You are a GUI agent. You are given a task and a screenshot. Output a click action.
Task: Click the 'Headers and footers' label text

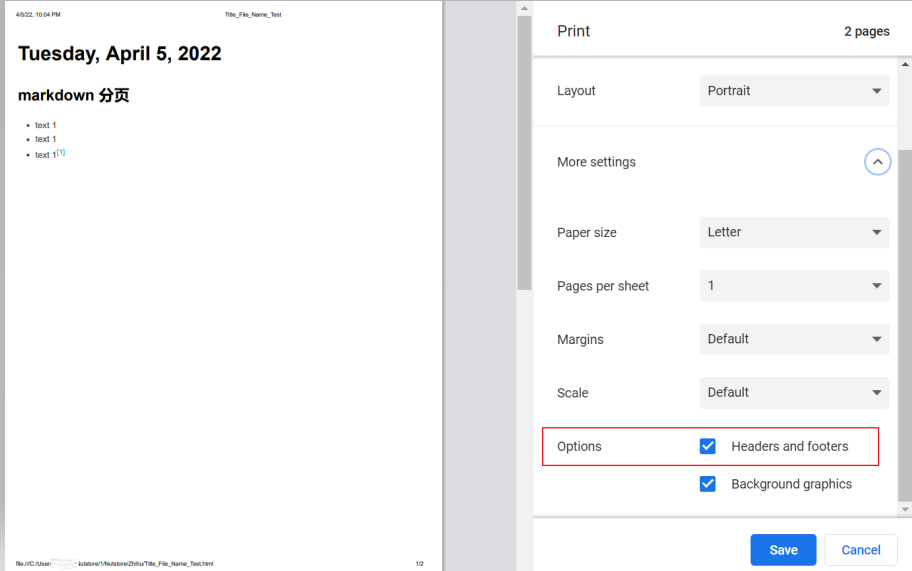[789, 446]
